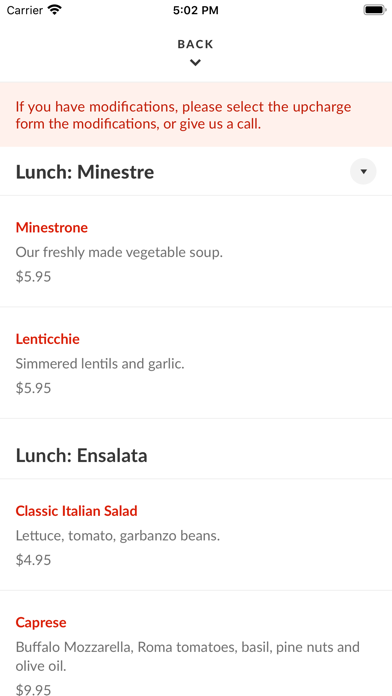Image resolution: width=392 pixels, height=696 pixels.
Task: Open the menu category dropdown arrow
Action: pos(363,171)
